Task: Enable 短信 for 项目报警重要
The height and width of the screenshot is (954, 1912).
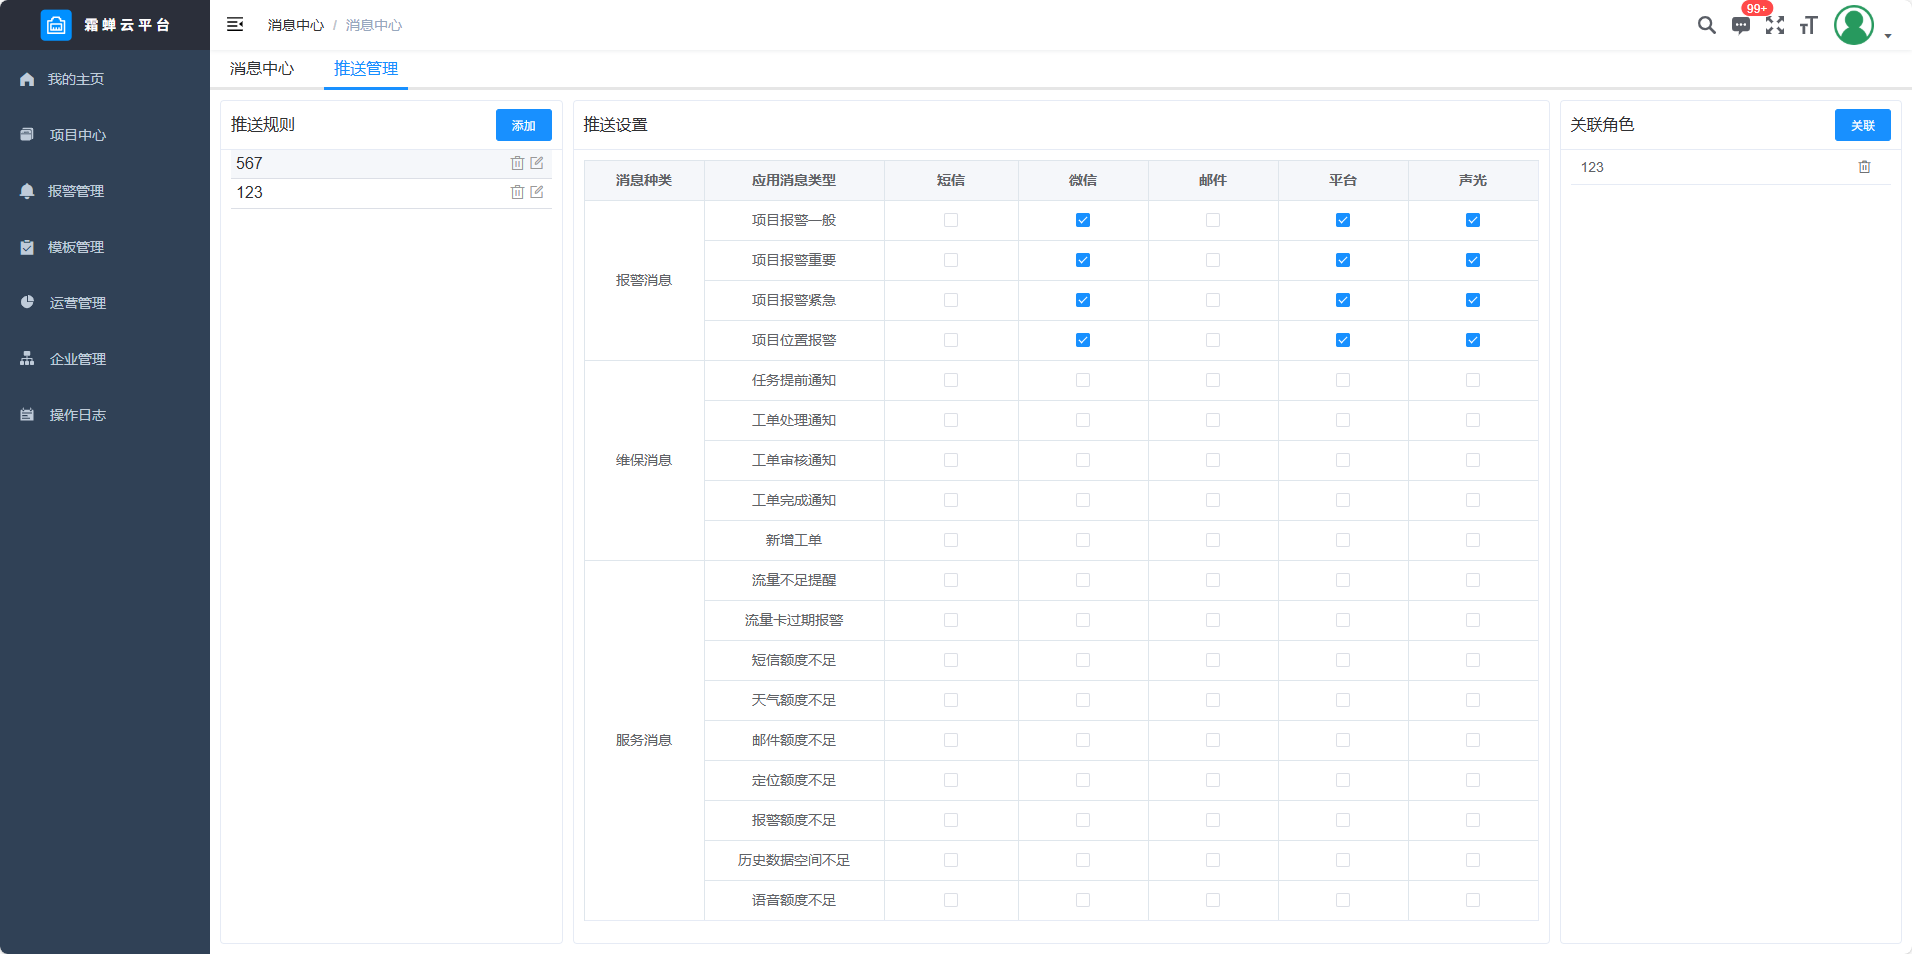Action: [x=951, y=260]
